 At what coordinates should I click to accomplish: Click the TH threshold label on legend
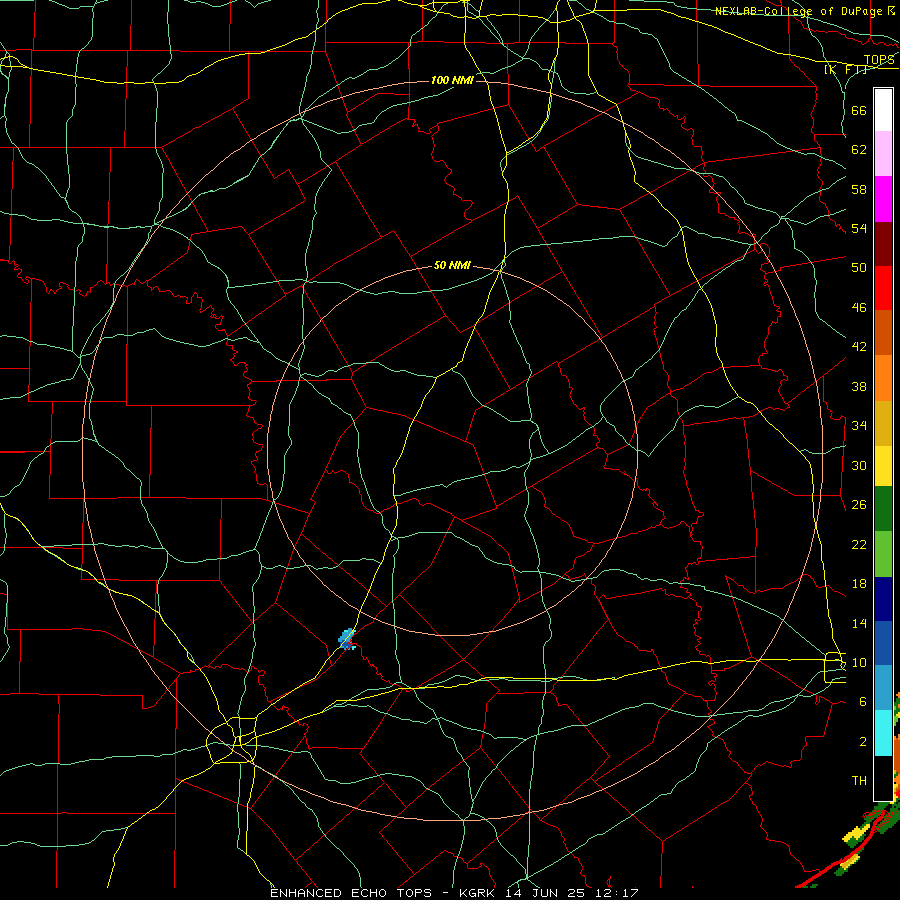(x=859, y=781)
